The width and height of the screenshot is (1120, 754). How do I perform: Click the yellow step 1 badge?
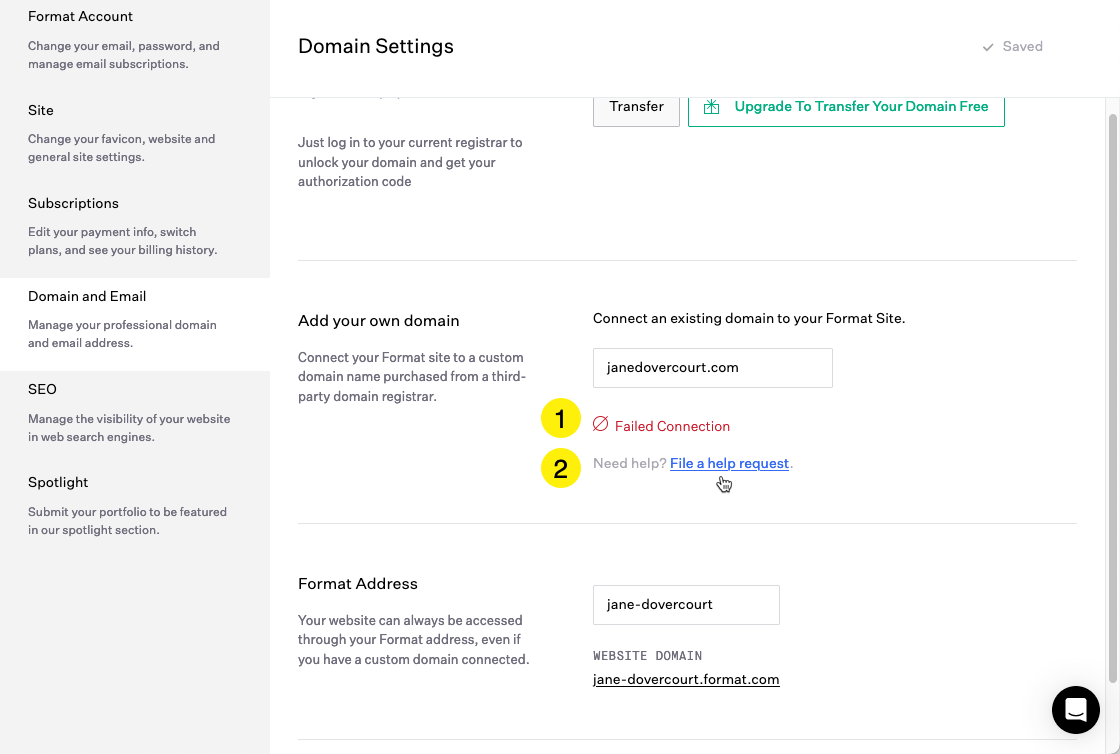tap(561, 419)
